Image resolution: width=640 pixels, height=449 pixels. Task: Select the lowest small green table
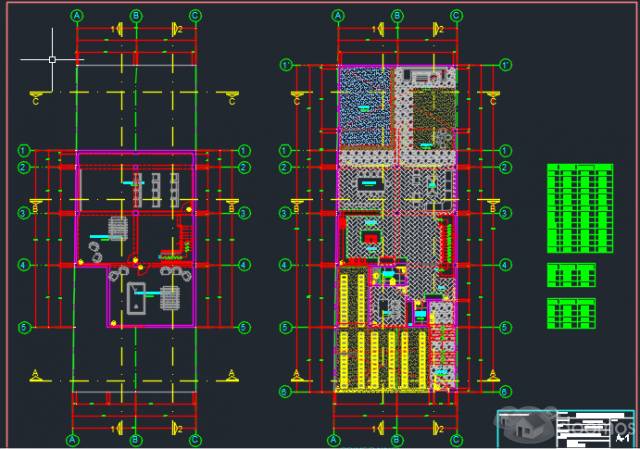coord(571,313)
